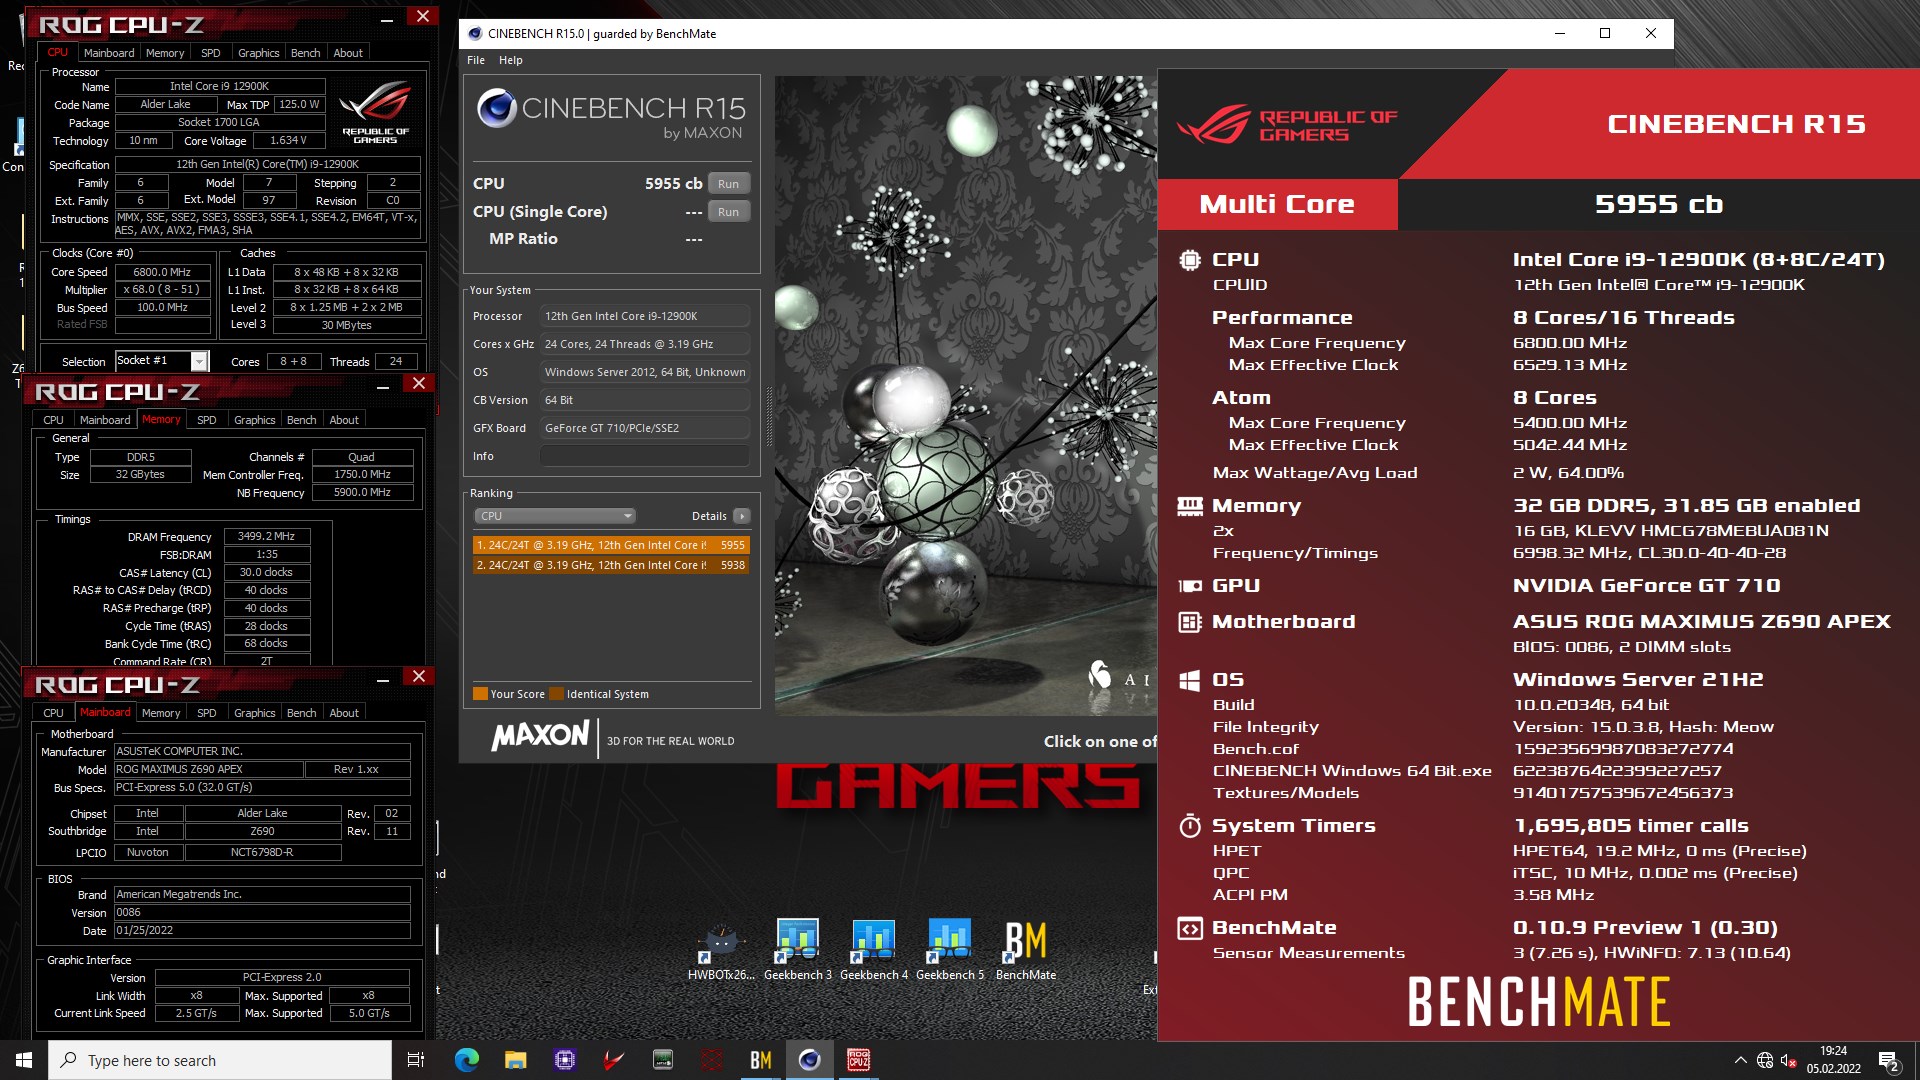Select the Cinebench taskbar icon
The height and width of the screenshot is (1080, 1920).
pyautogui.click(x=810, y=1060)
